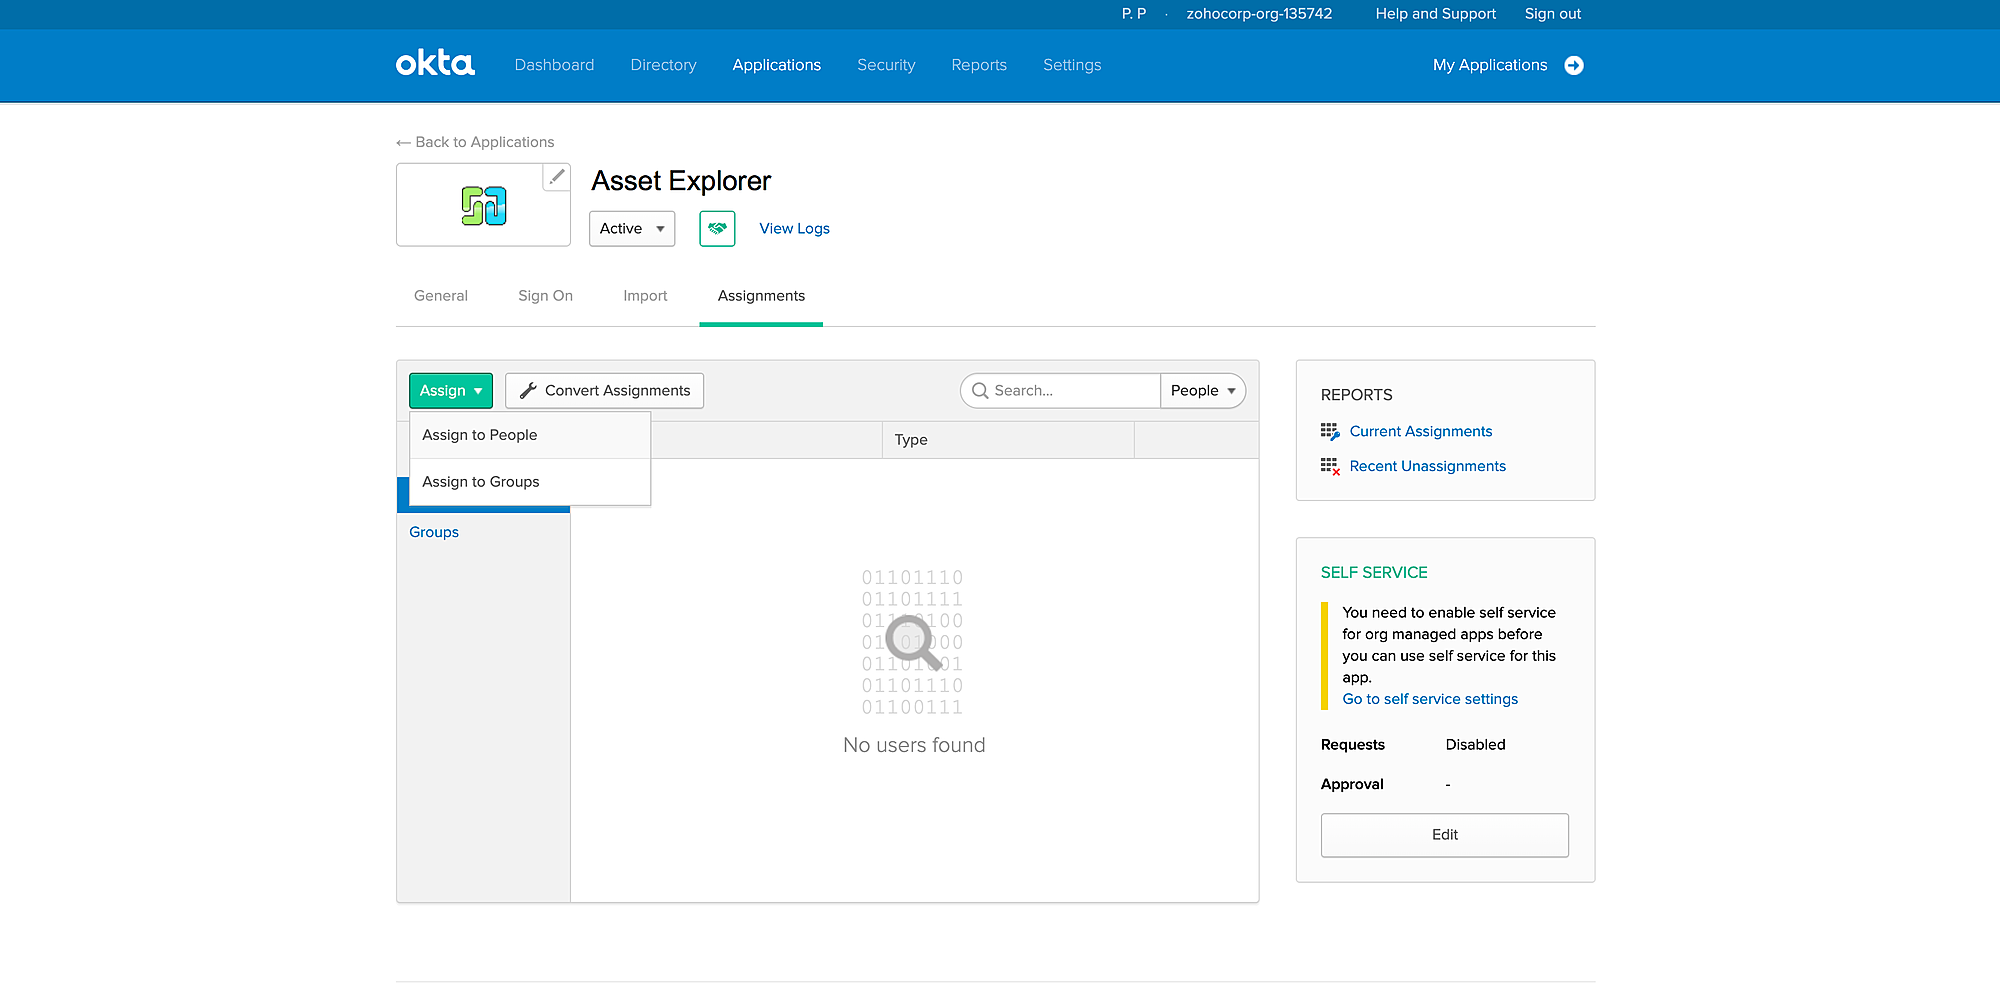This screenshot has width=2000, height=992.
Task: Click the My Applications arrow icon
Action: tap(1574, 65)
